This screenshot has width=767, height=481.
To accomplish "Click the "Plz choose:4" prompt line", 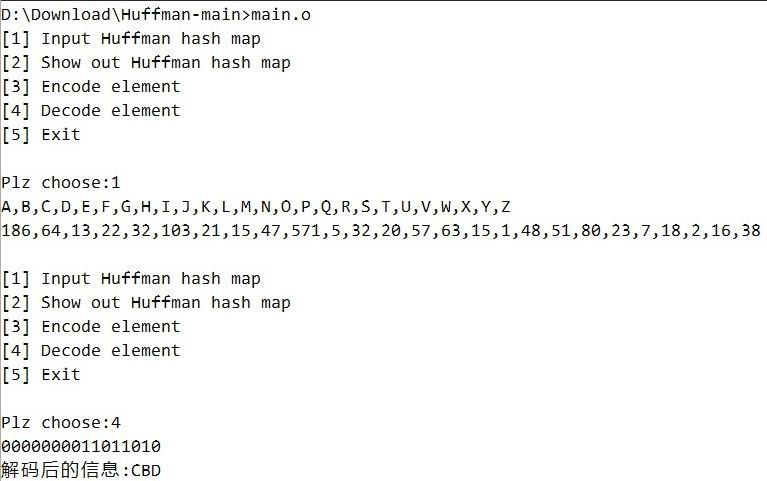I will pyautogui.click(x=61, y=423).
